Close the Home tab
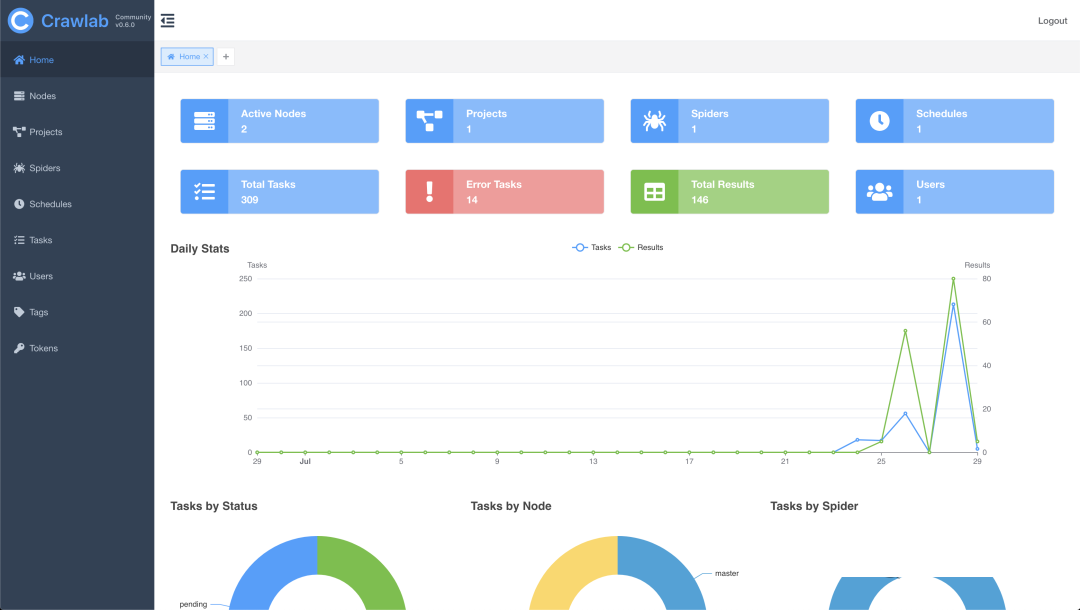Image resolution: width=1080 pixels, height=610 pixels. [206, 57]
